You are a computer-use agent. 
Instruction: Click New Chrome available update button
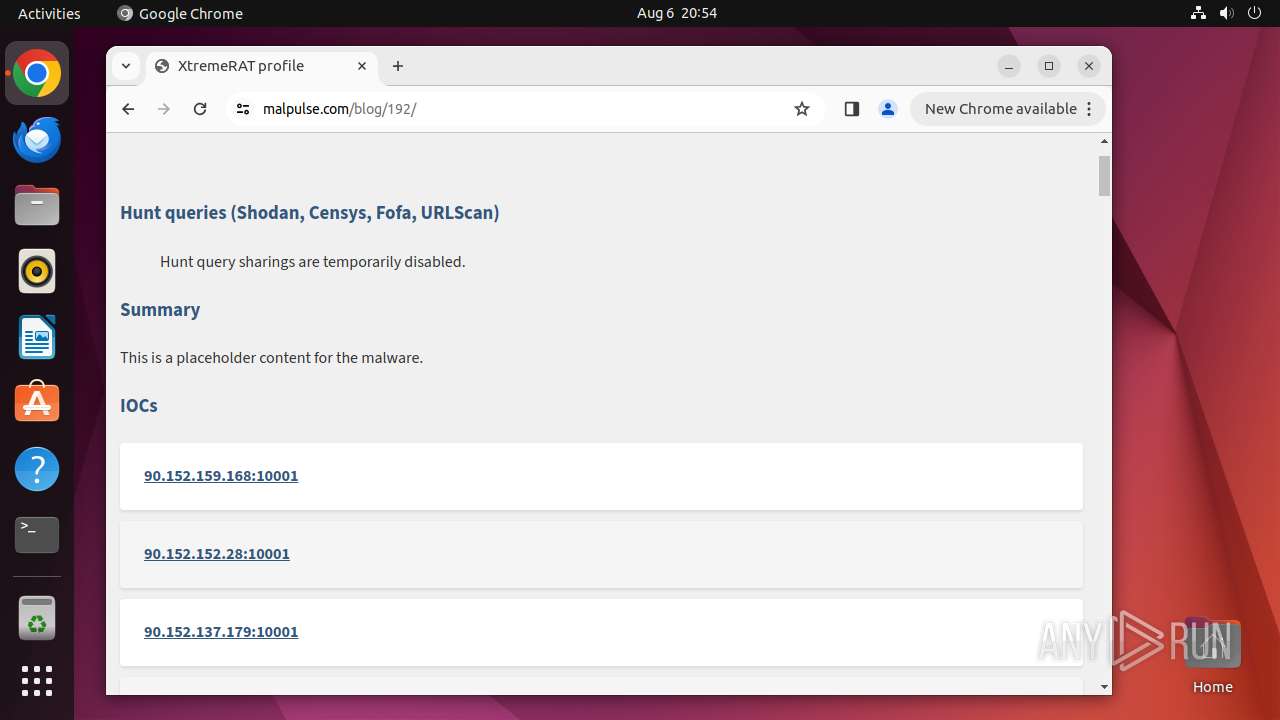tap(1008, 109)
